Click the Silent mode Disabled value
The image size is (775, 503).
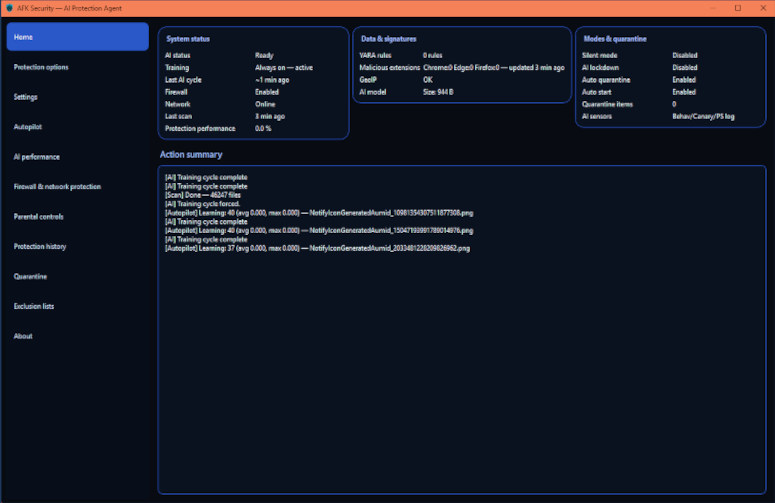coord(685,56)
